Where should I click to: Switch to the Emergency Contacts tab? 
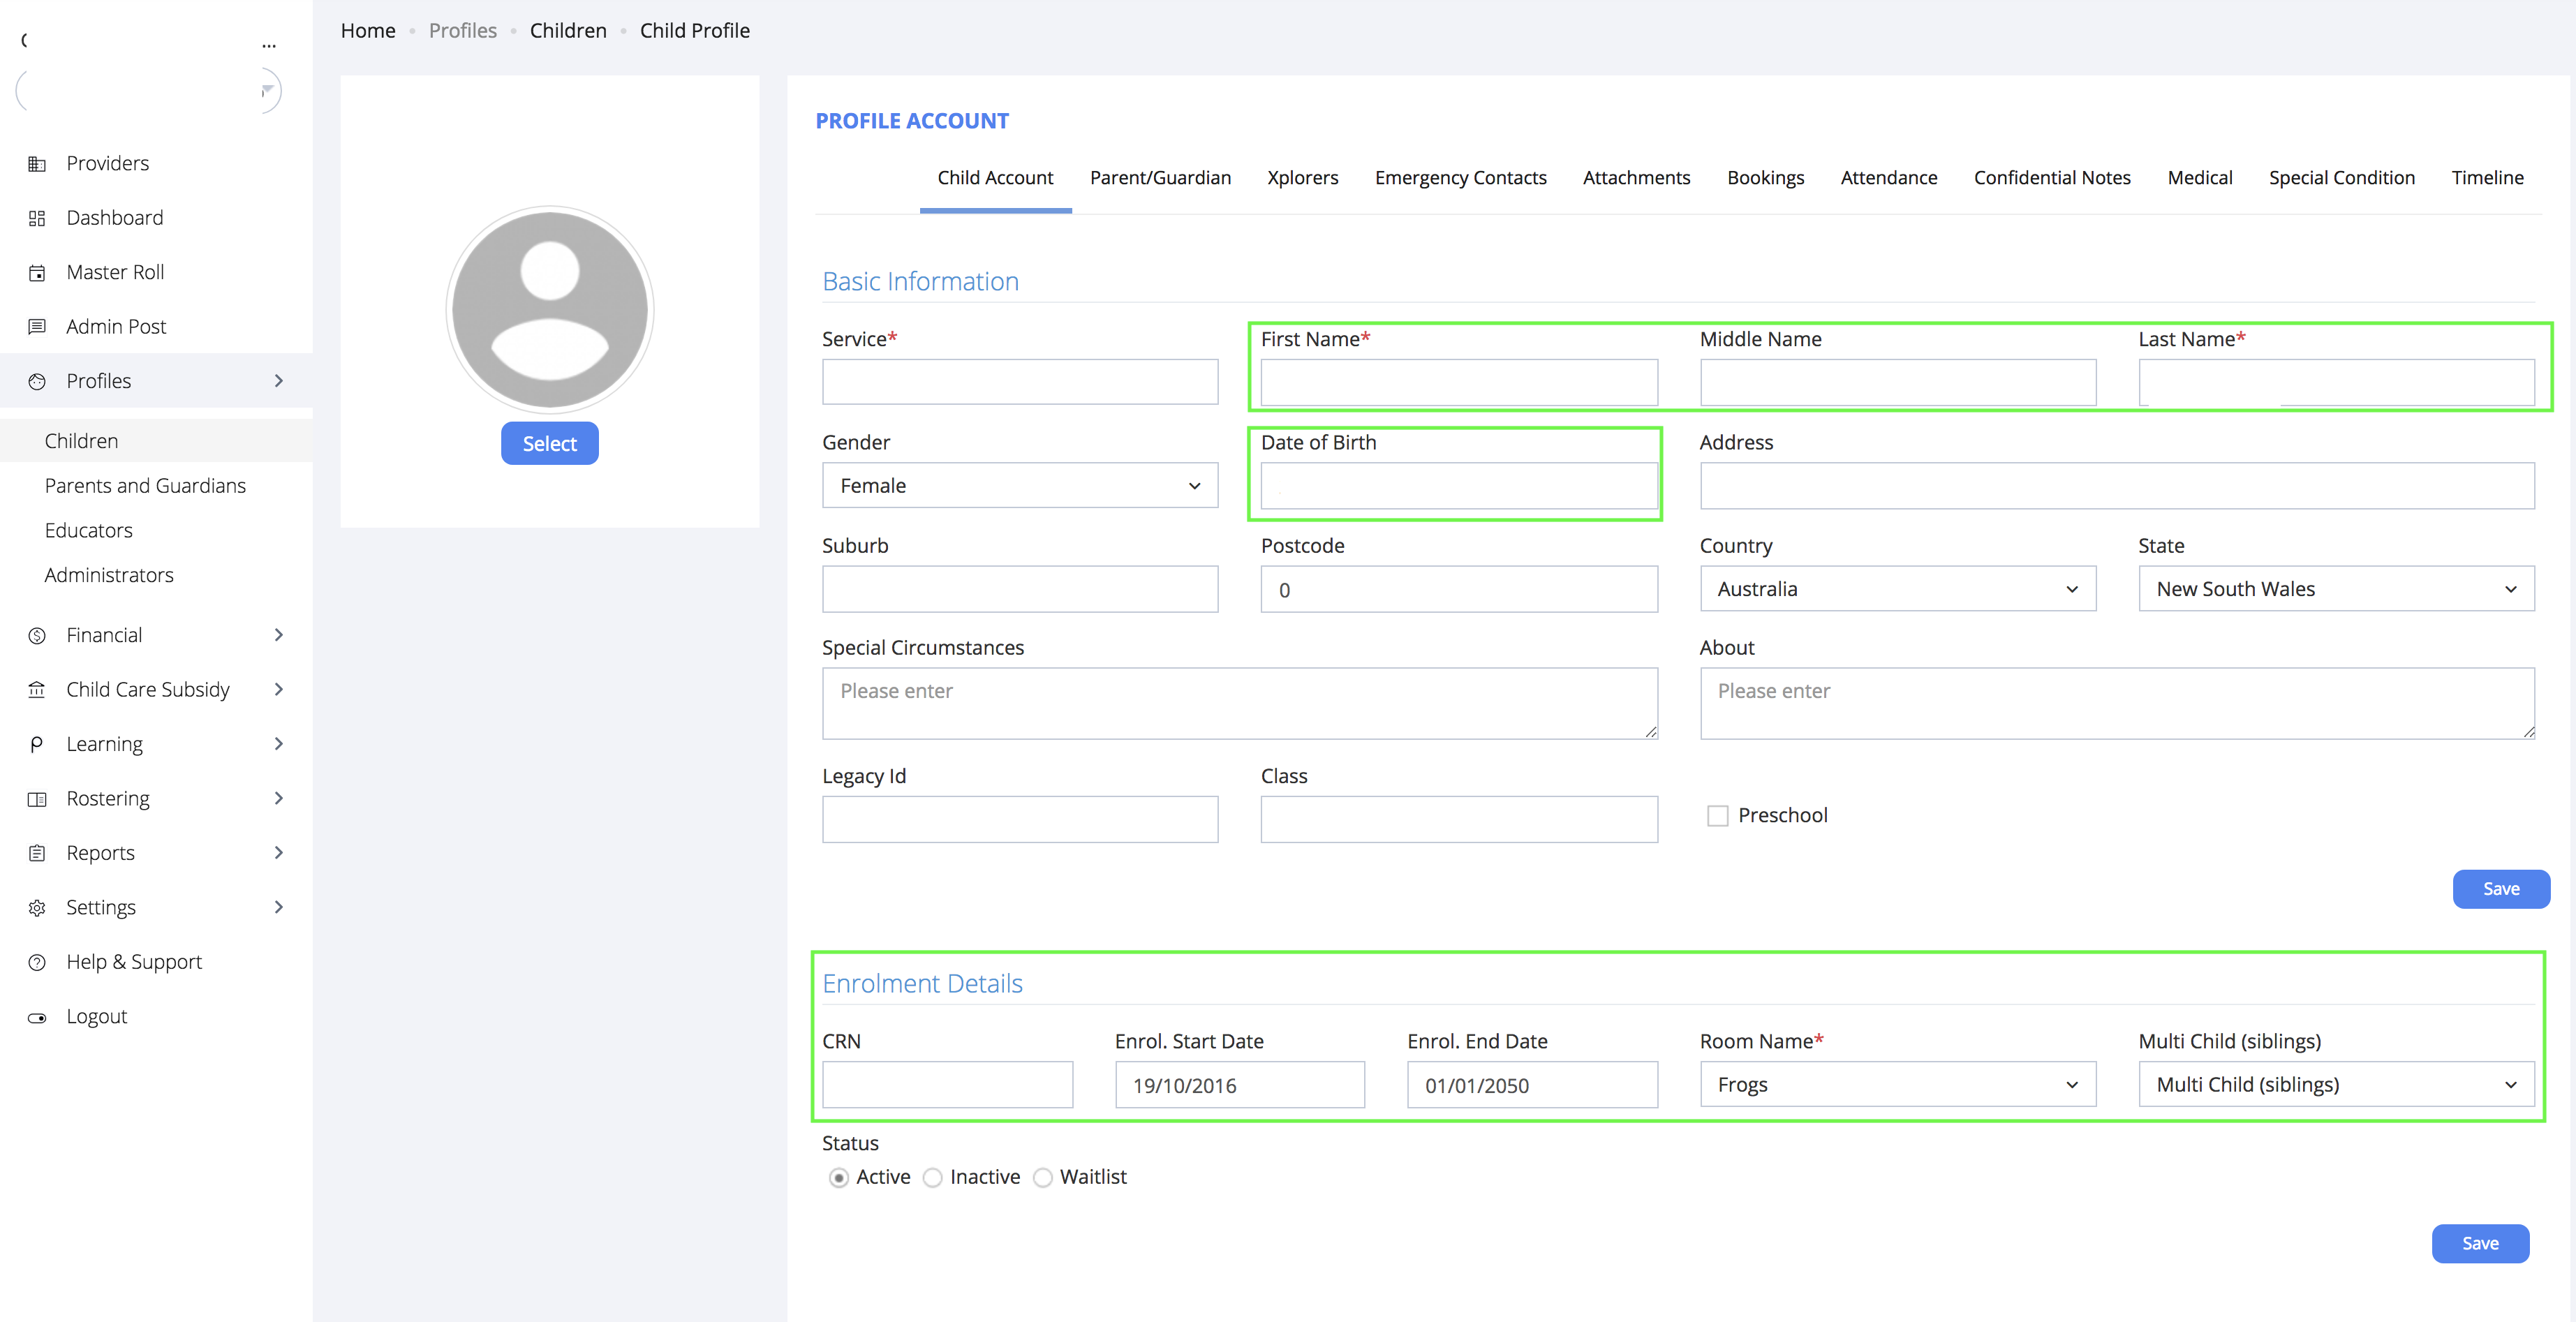pyautogui.click(x=1460, y=178)
